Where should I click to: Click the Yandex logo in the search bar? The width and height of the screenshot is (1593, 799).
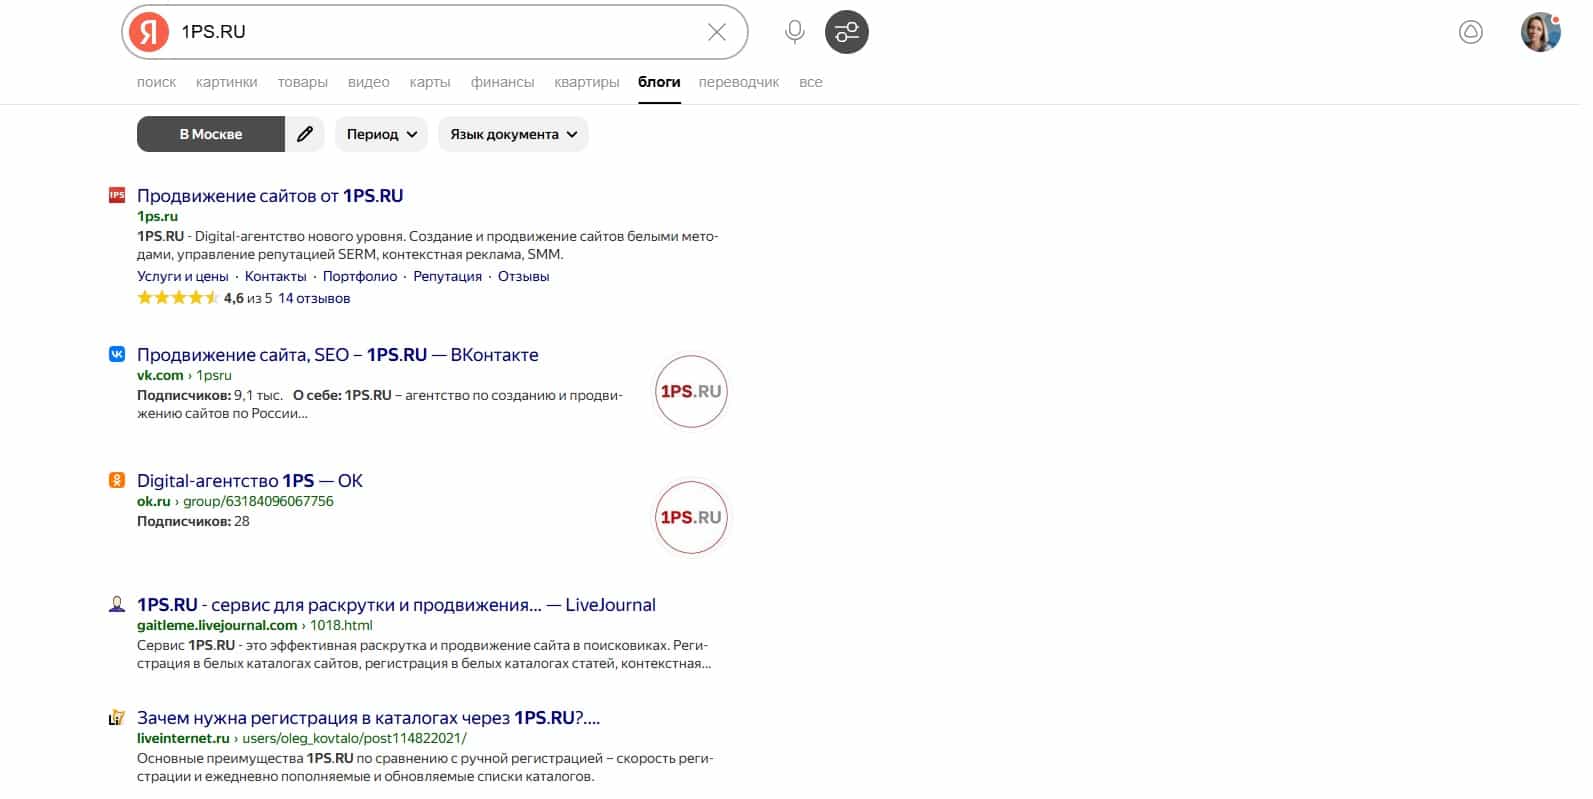[x=149, y=32]
